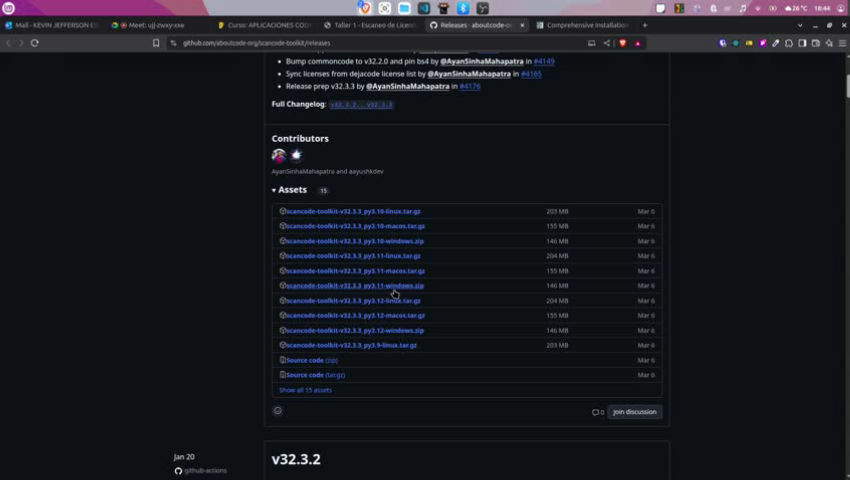Click the 18:44 clock in the panel
Screen dimensions: 850x480
pos(822,8)
